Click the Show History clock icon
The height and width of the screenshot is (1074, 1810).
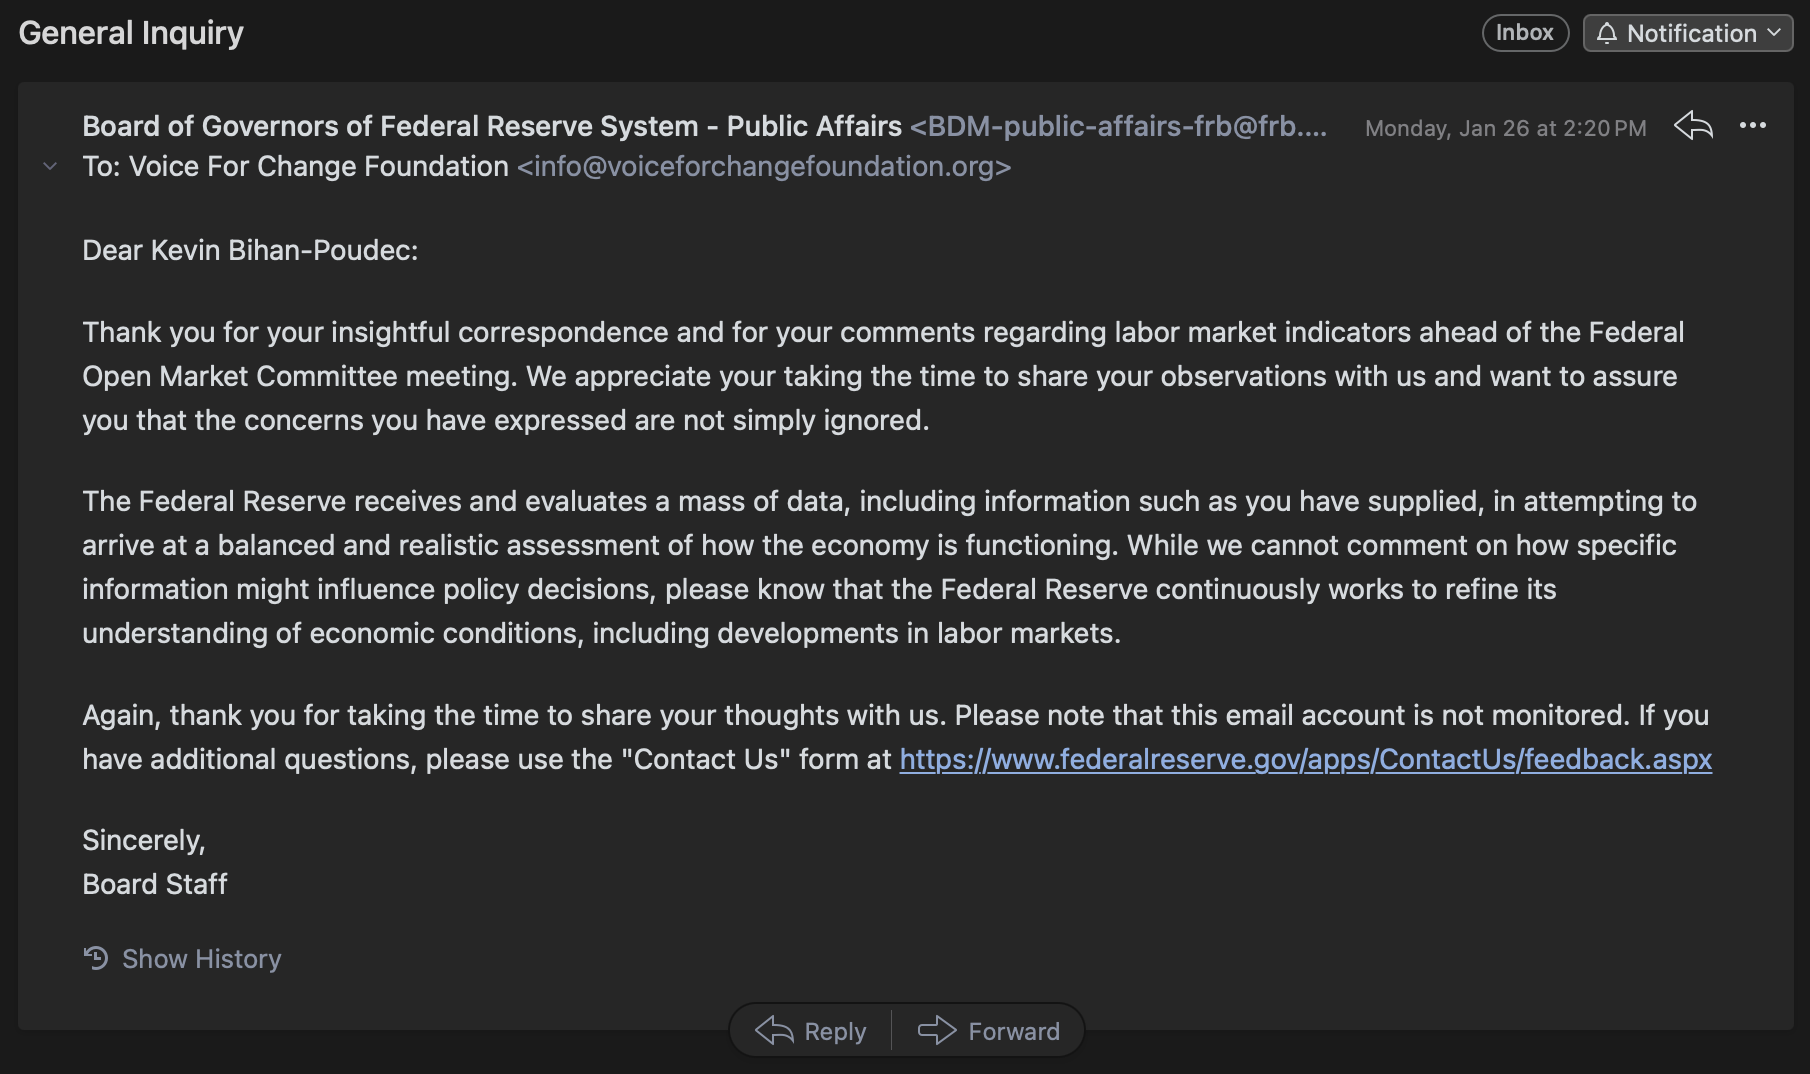click(96, 958)
